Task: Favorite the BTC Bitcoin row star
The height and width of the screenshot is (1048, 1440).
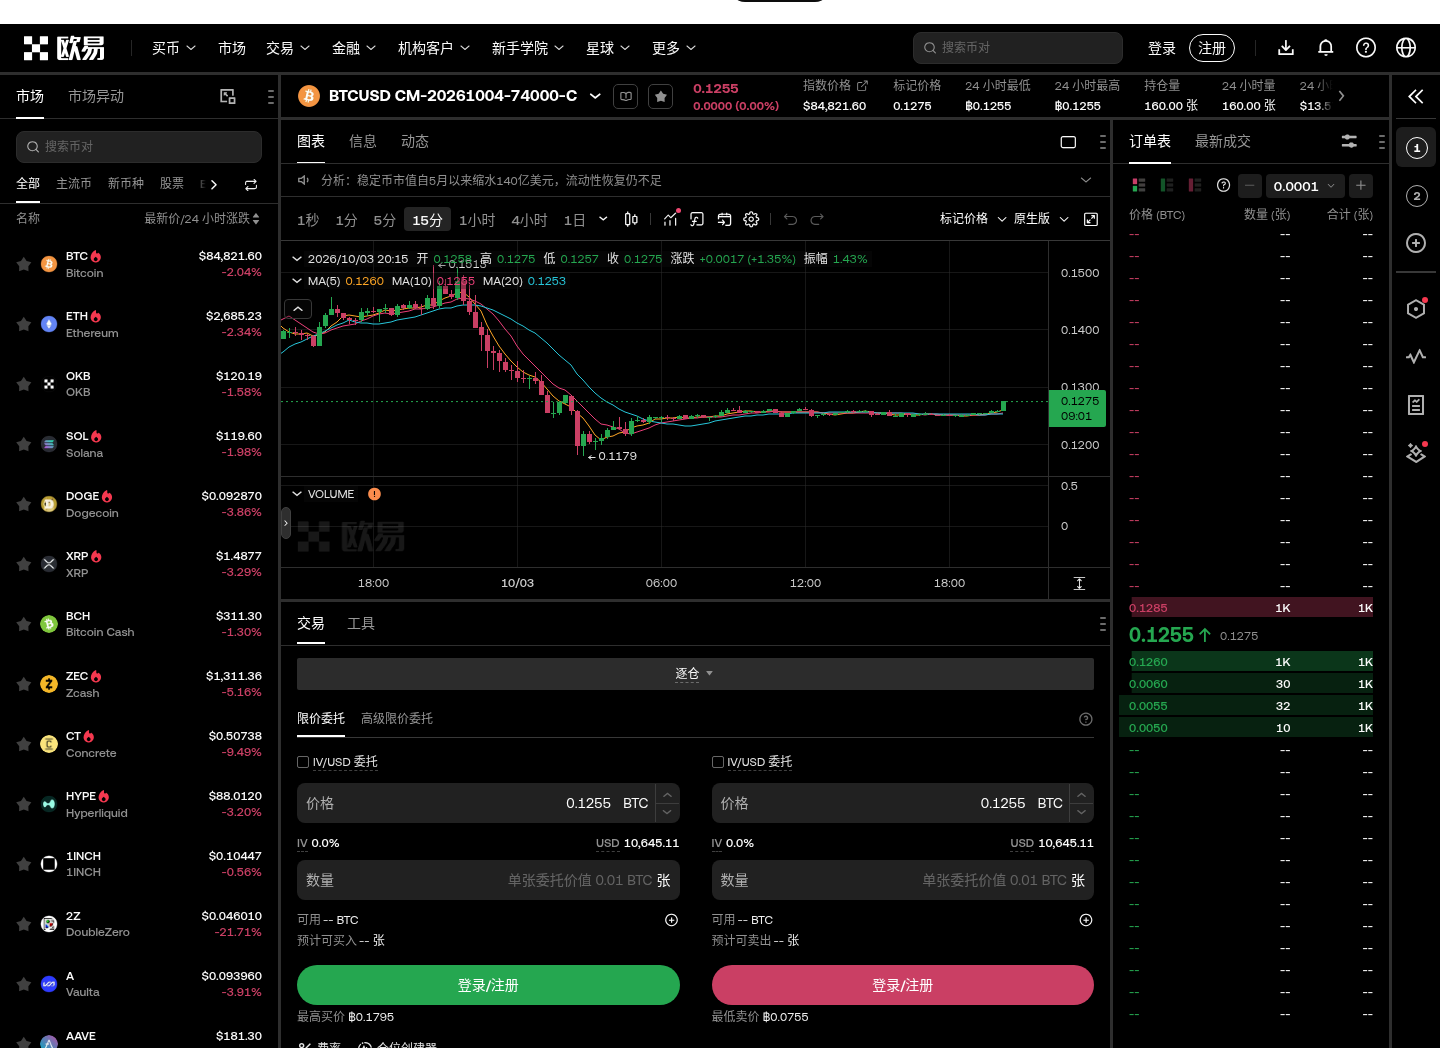Action: coord(24,264)
